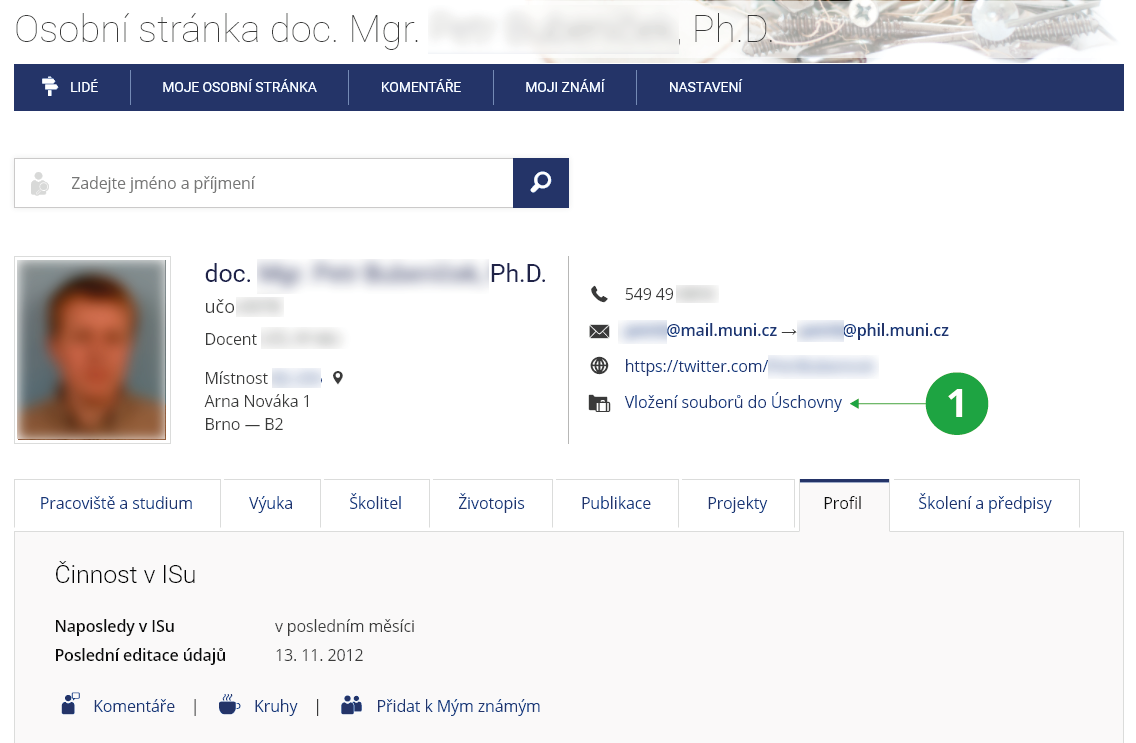Click the magnifier search button
The width and height of the screenshot is (1136, 743).
(540, 183)
